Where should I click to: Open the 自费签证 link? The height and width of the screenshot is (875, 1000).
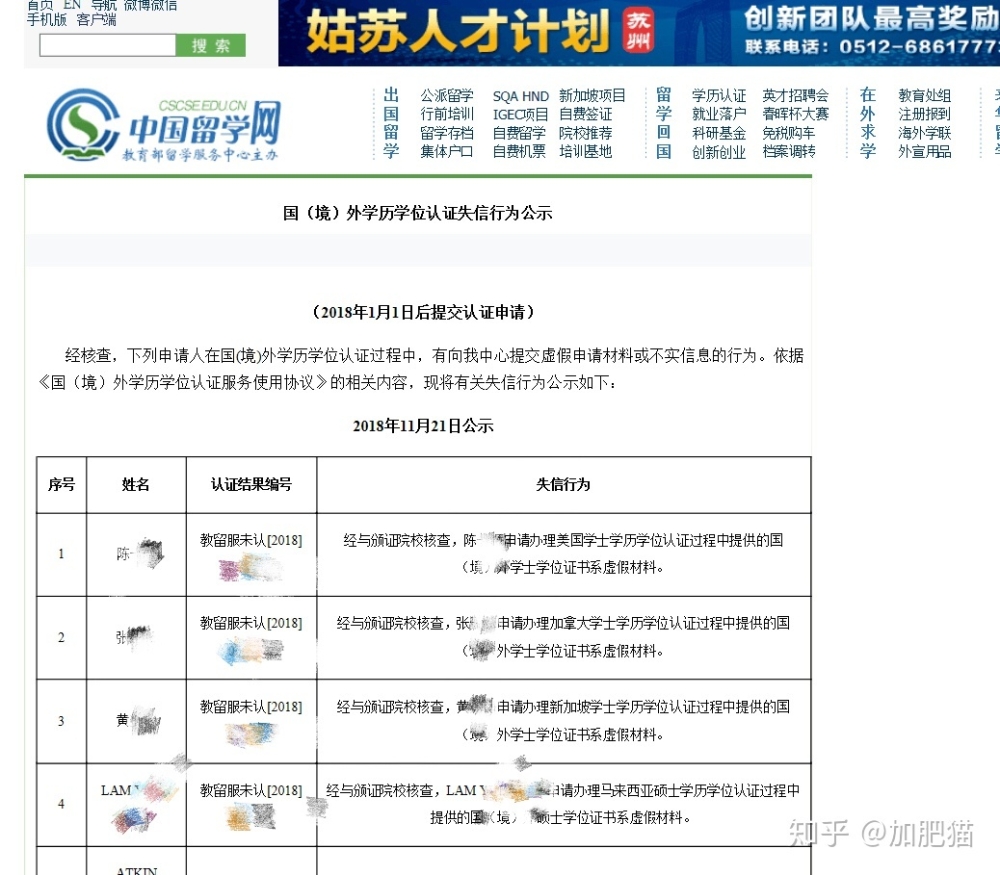tap(585, 114)
